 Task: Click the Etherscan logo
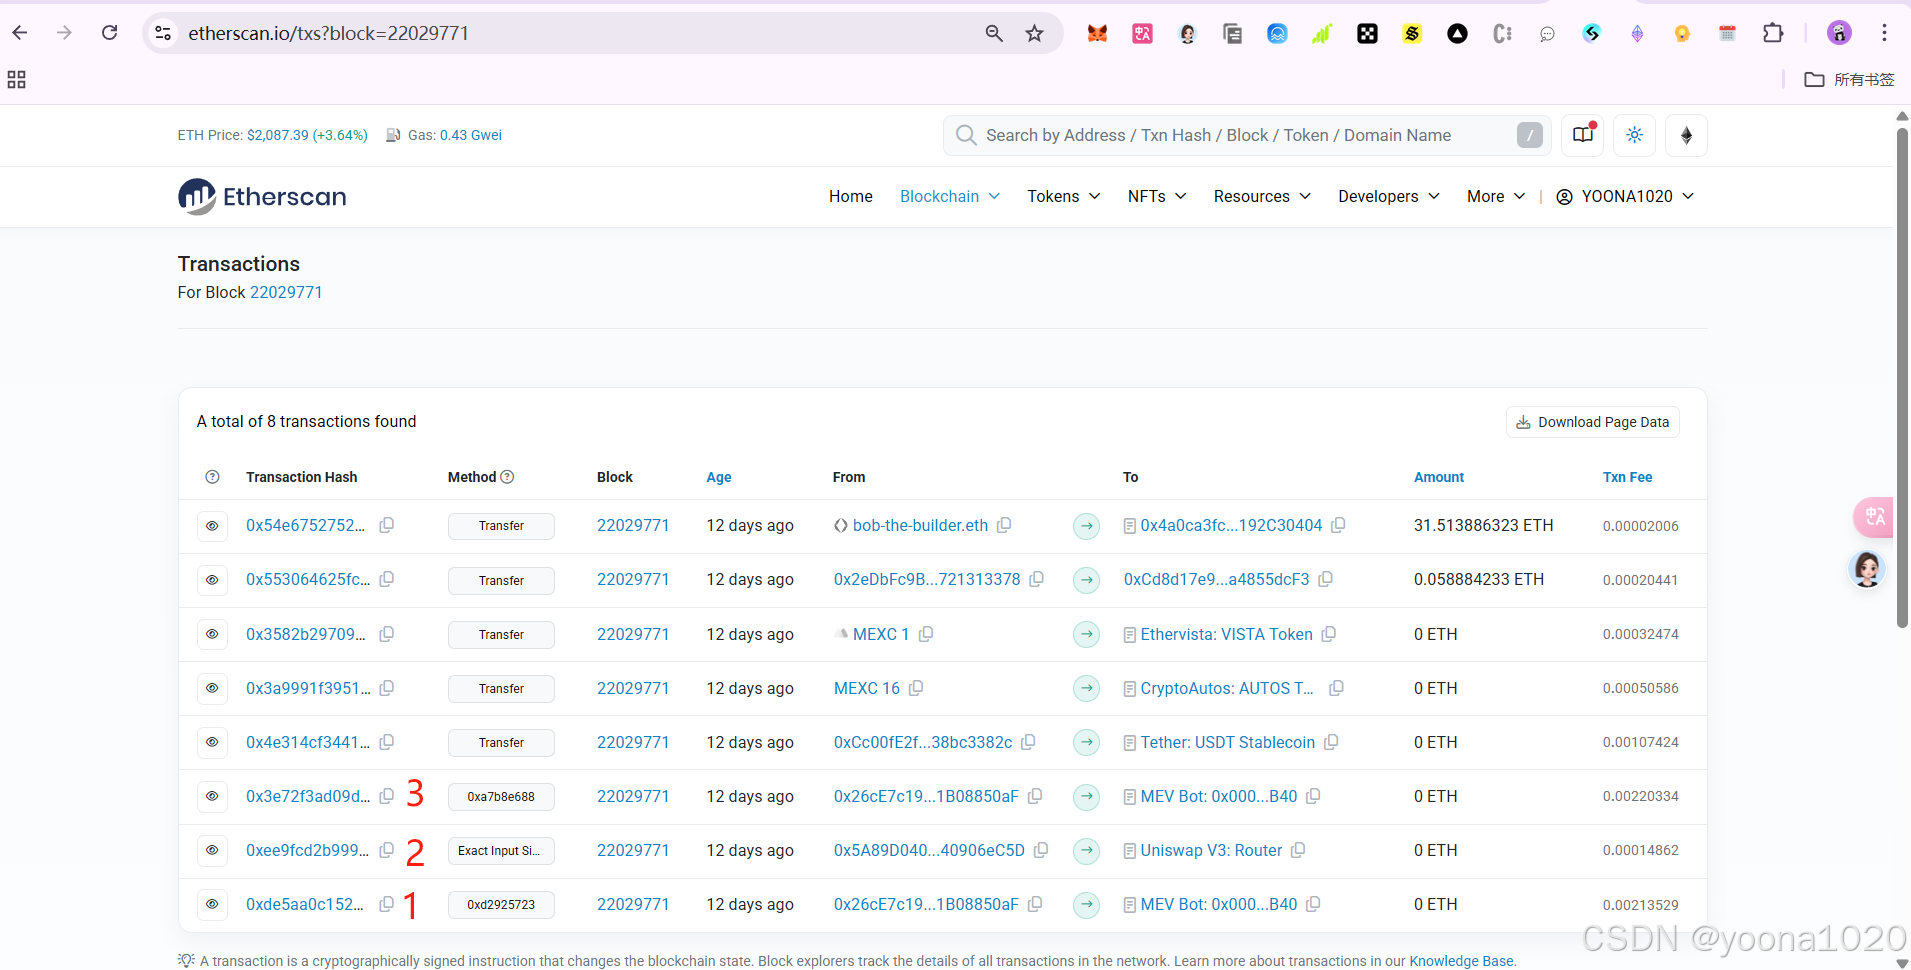point(262,197)
